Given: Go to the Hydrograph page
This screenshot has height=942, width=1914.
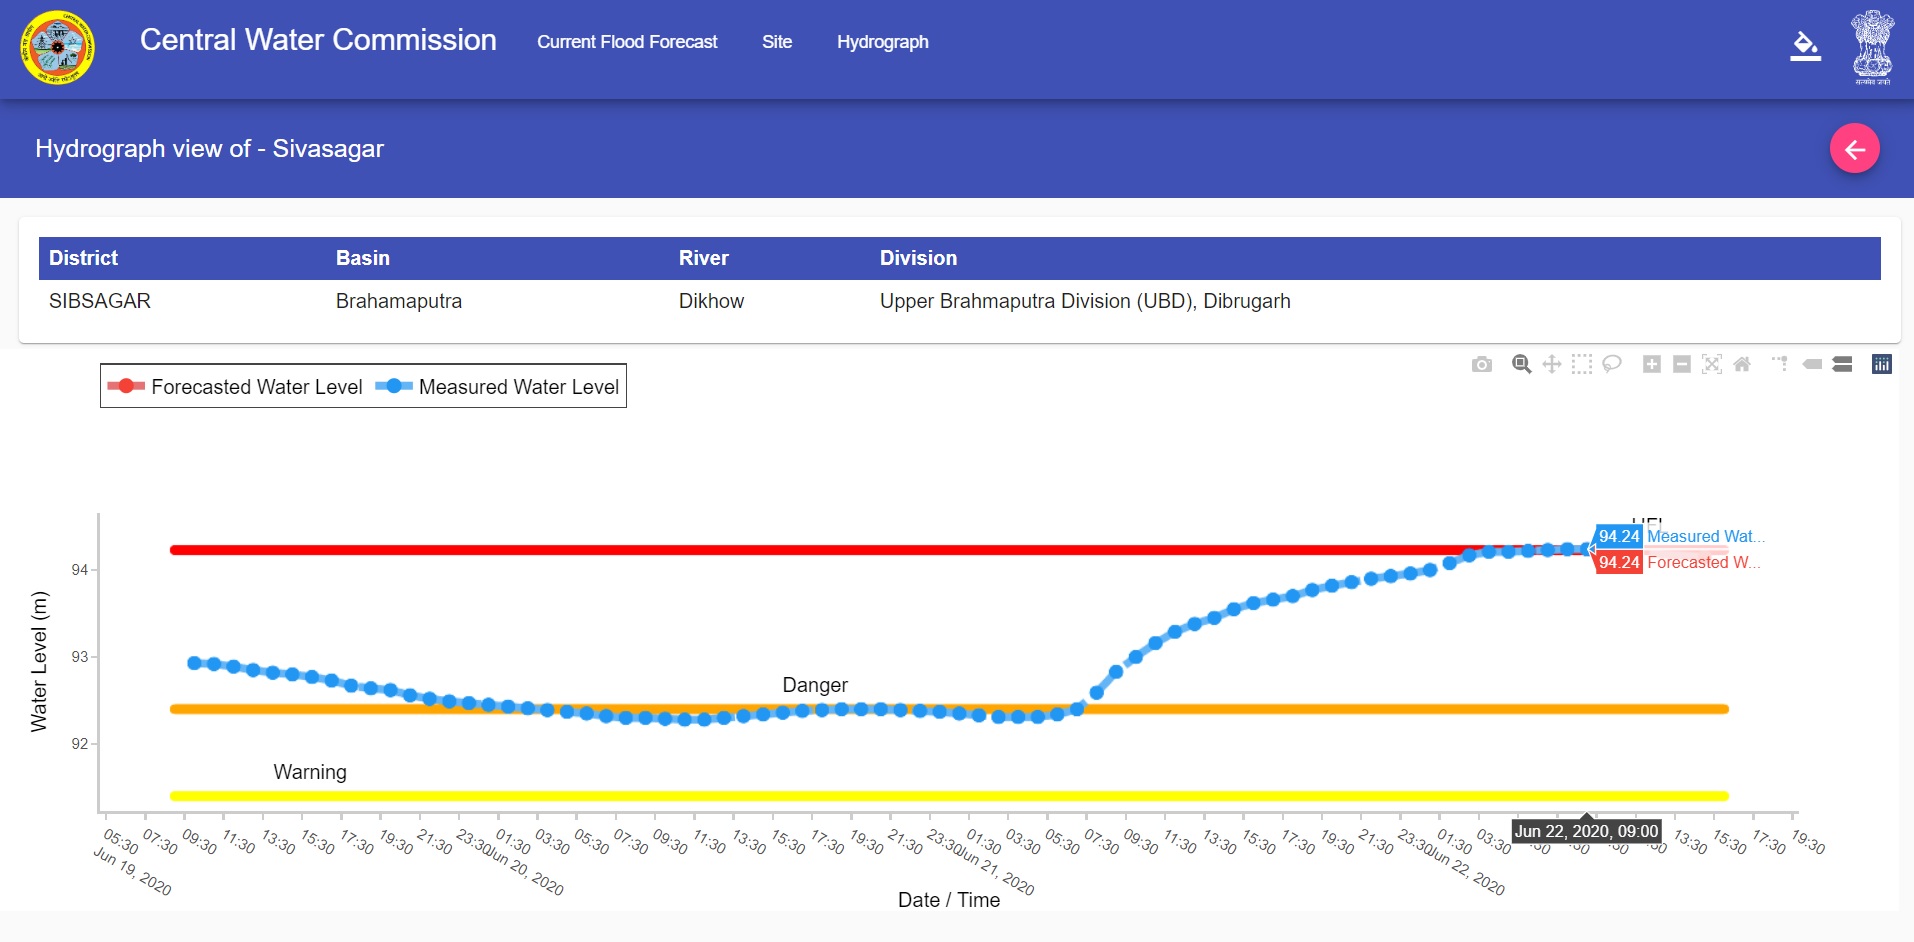Looking at the screenshot, I should pyautogui.click(x=882, y=42).
